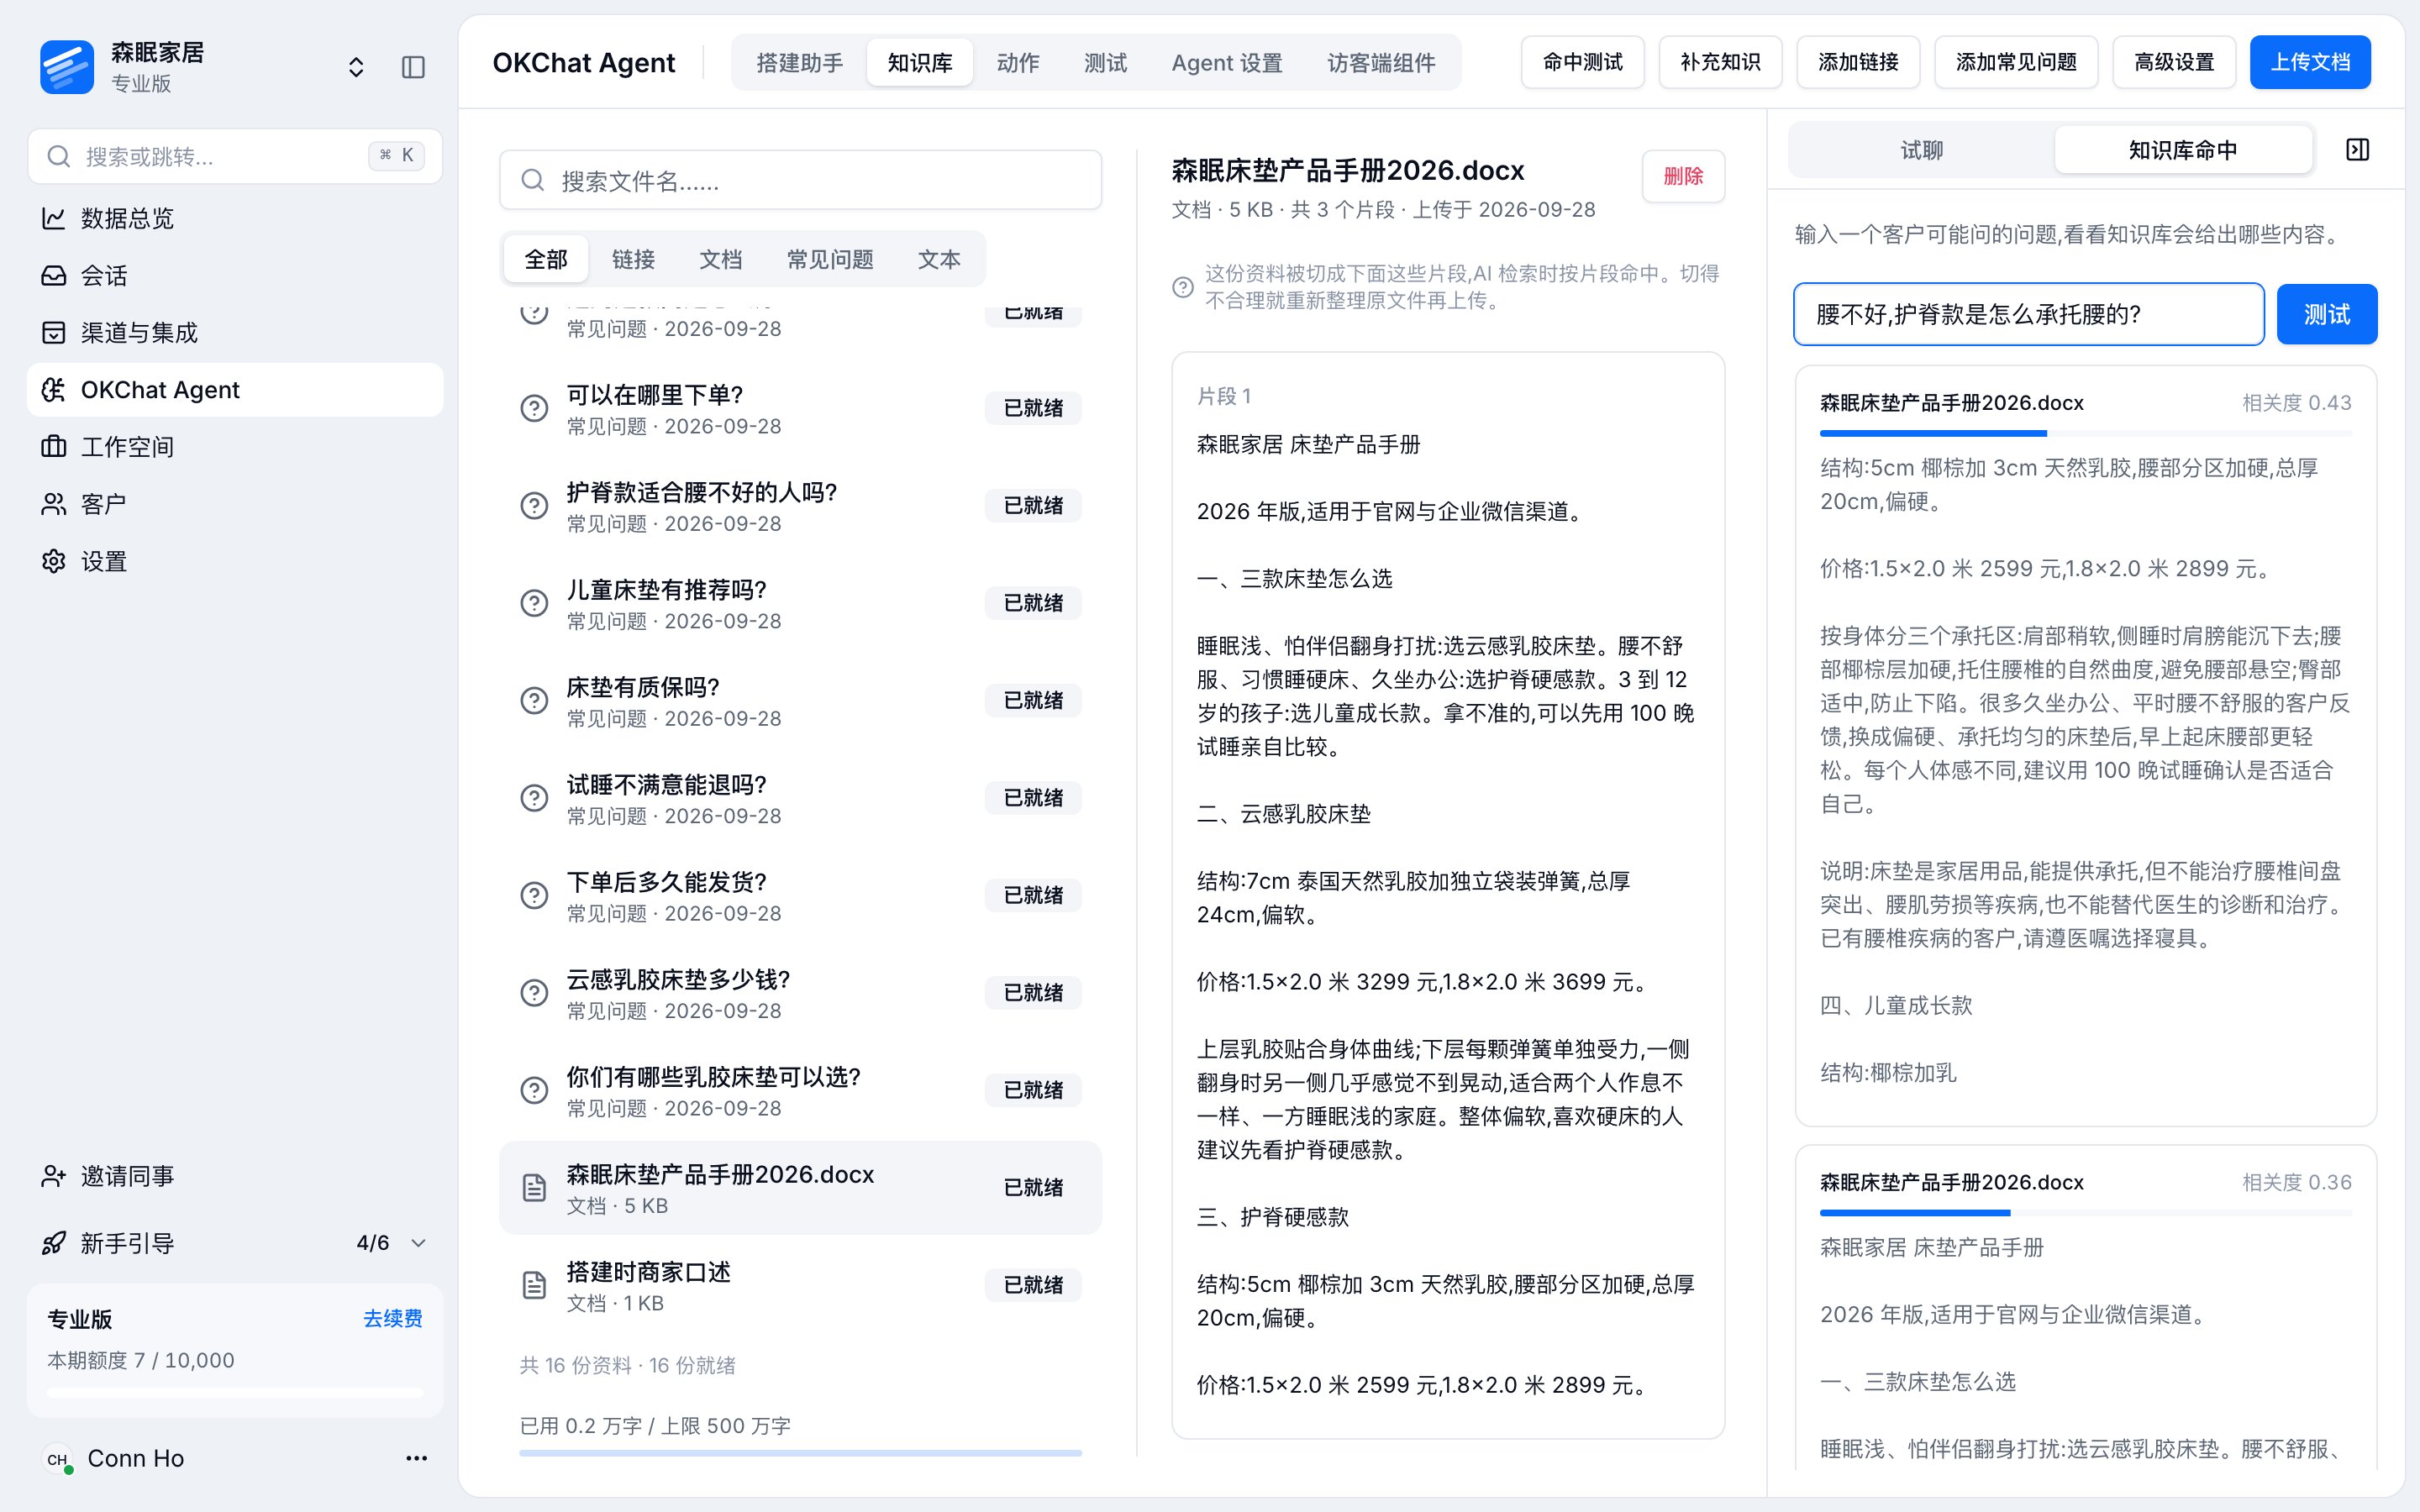
Task: Open 工作空间 in the sidebar
Action: pyautogui.click(x=235, y=446)
